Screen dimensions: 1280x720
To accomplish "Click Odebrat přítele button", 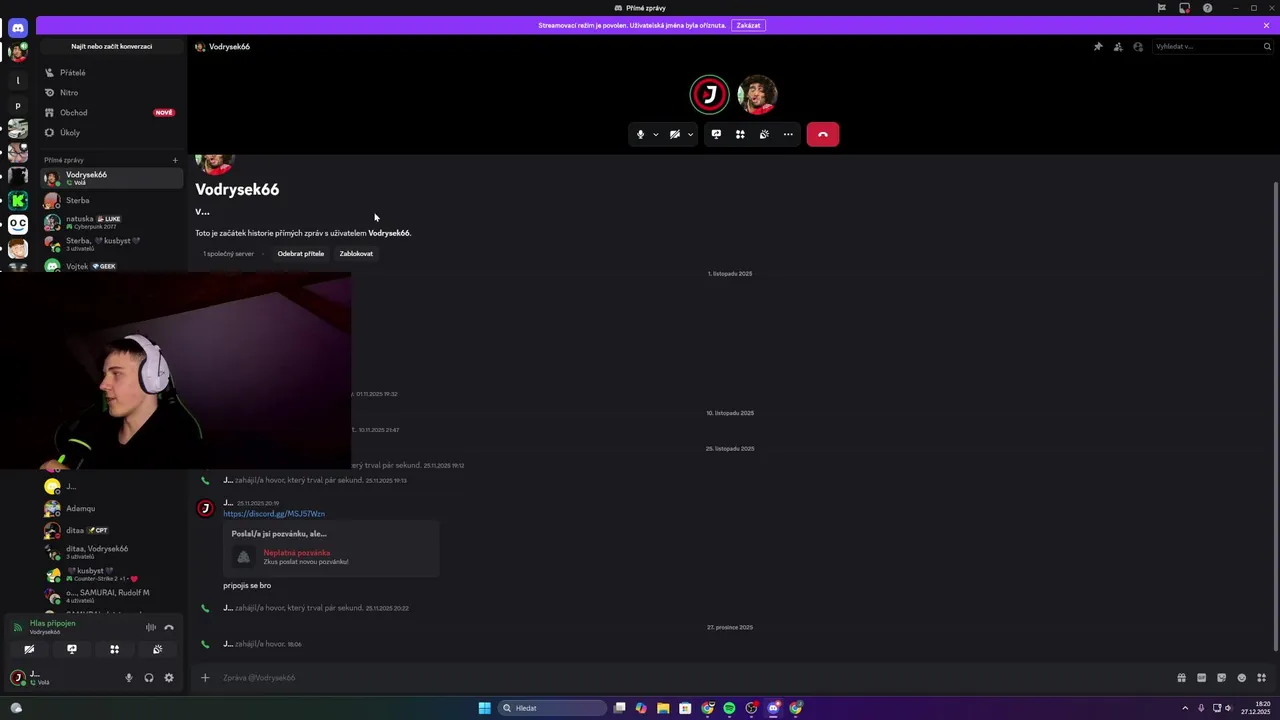I will click(301, 254).
